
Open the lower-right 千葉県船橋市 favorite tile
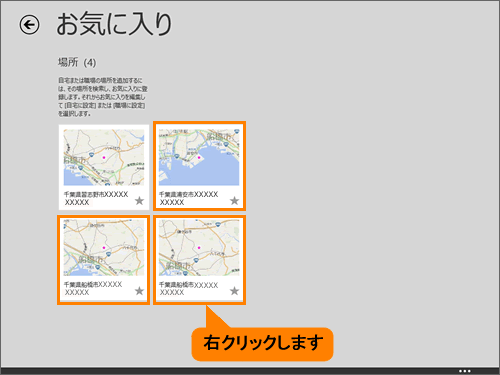point(199,260)
